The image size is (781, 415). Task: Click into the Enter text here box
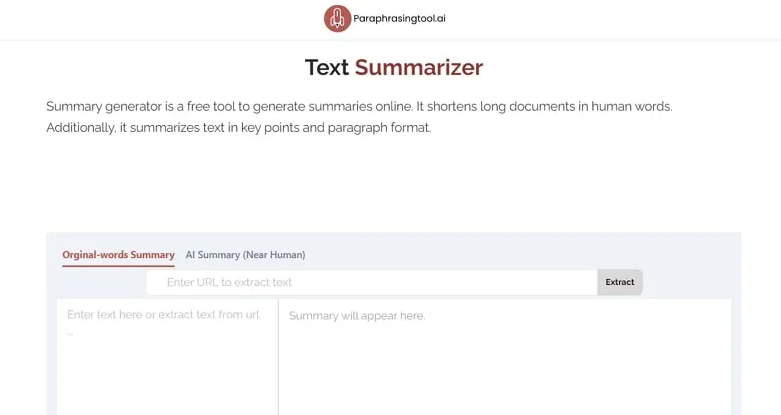166,360
